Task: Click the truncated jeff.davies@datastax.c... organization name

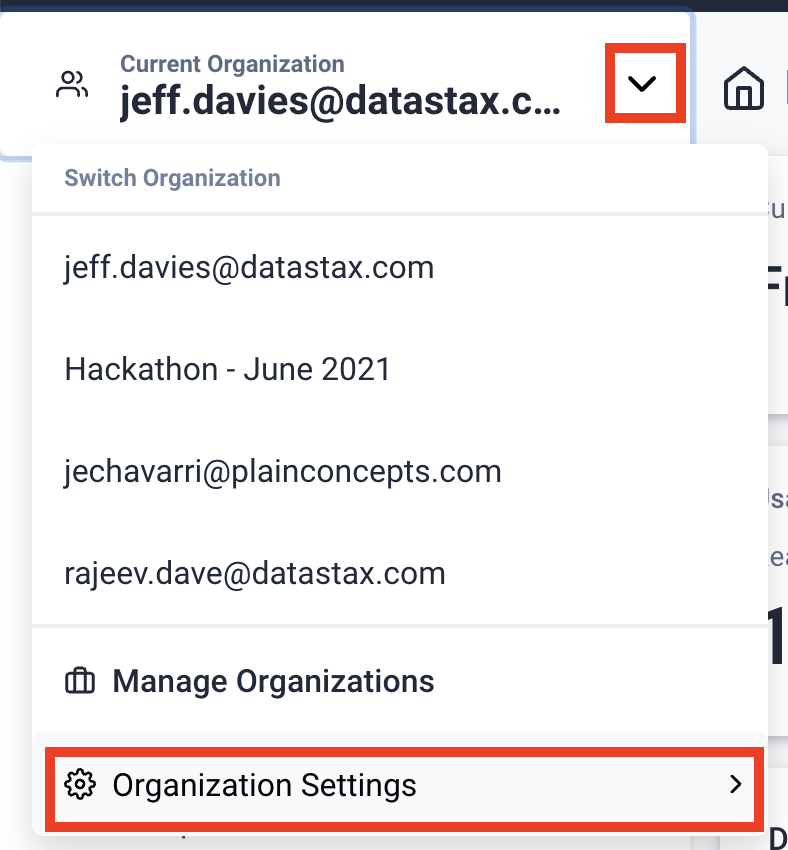Action: 340,101
